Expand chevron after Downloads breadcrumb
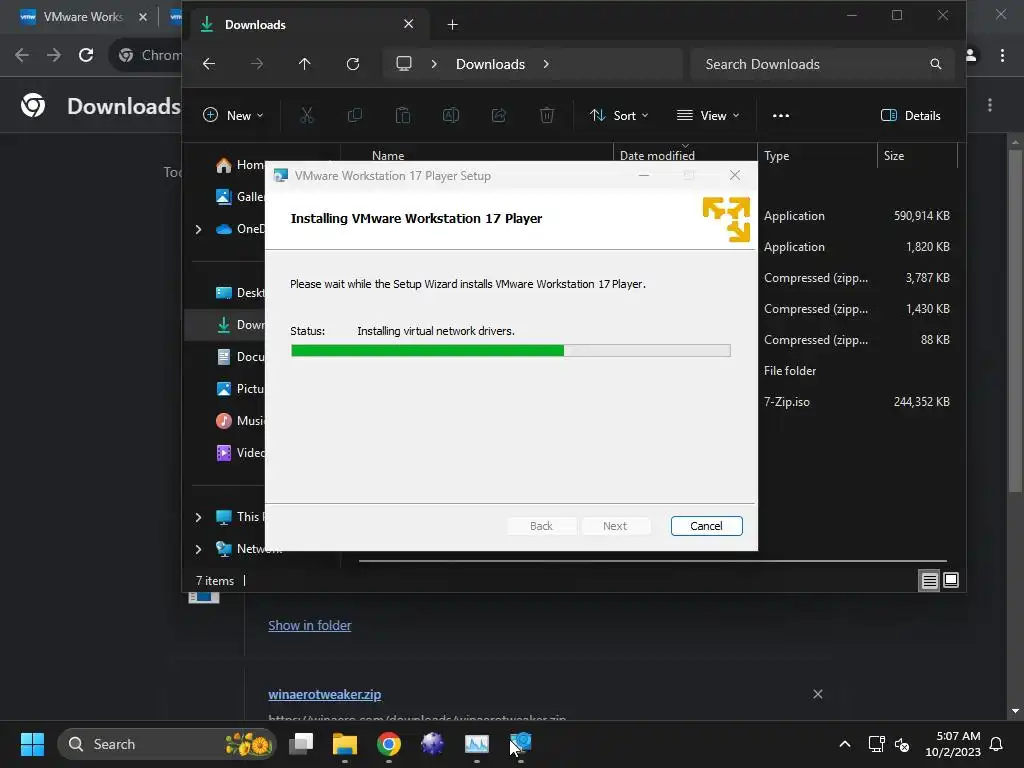1024x768 pixels. [x=546, y=64]
